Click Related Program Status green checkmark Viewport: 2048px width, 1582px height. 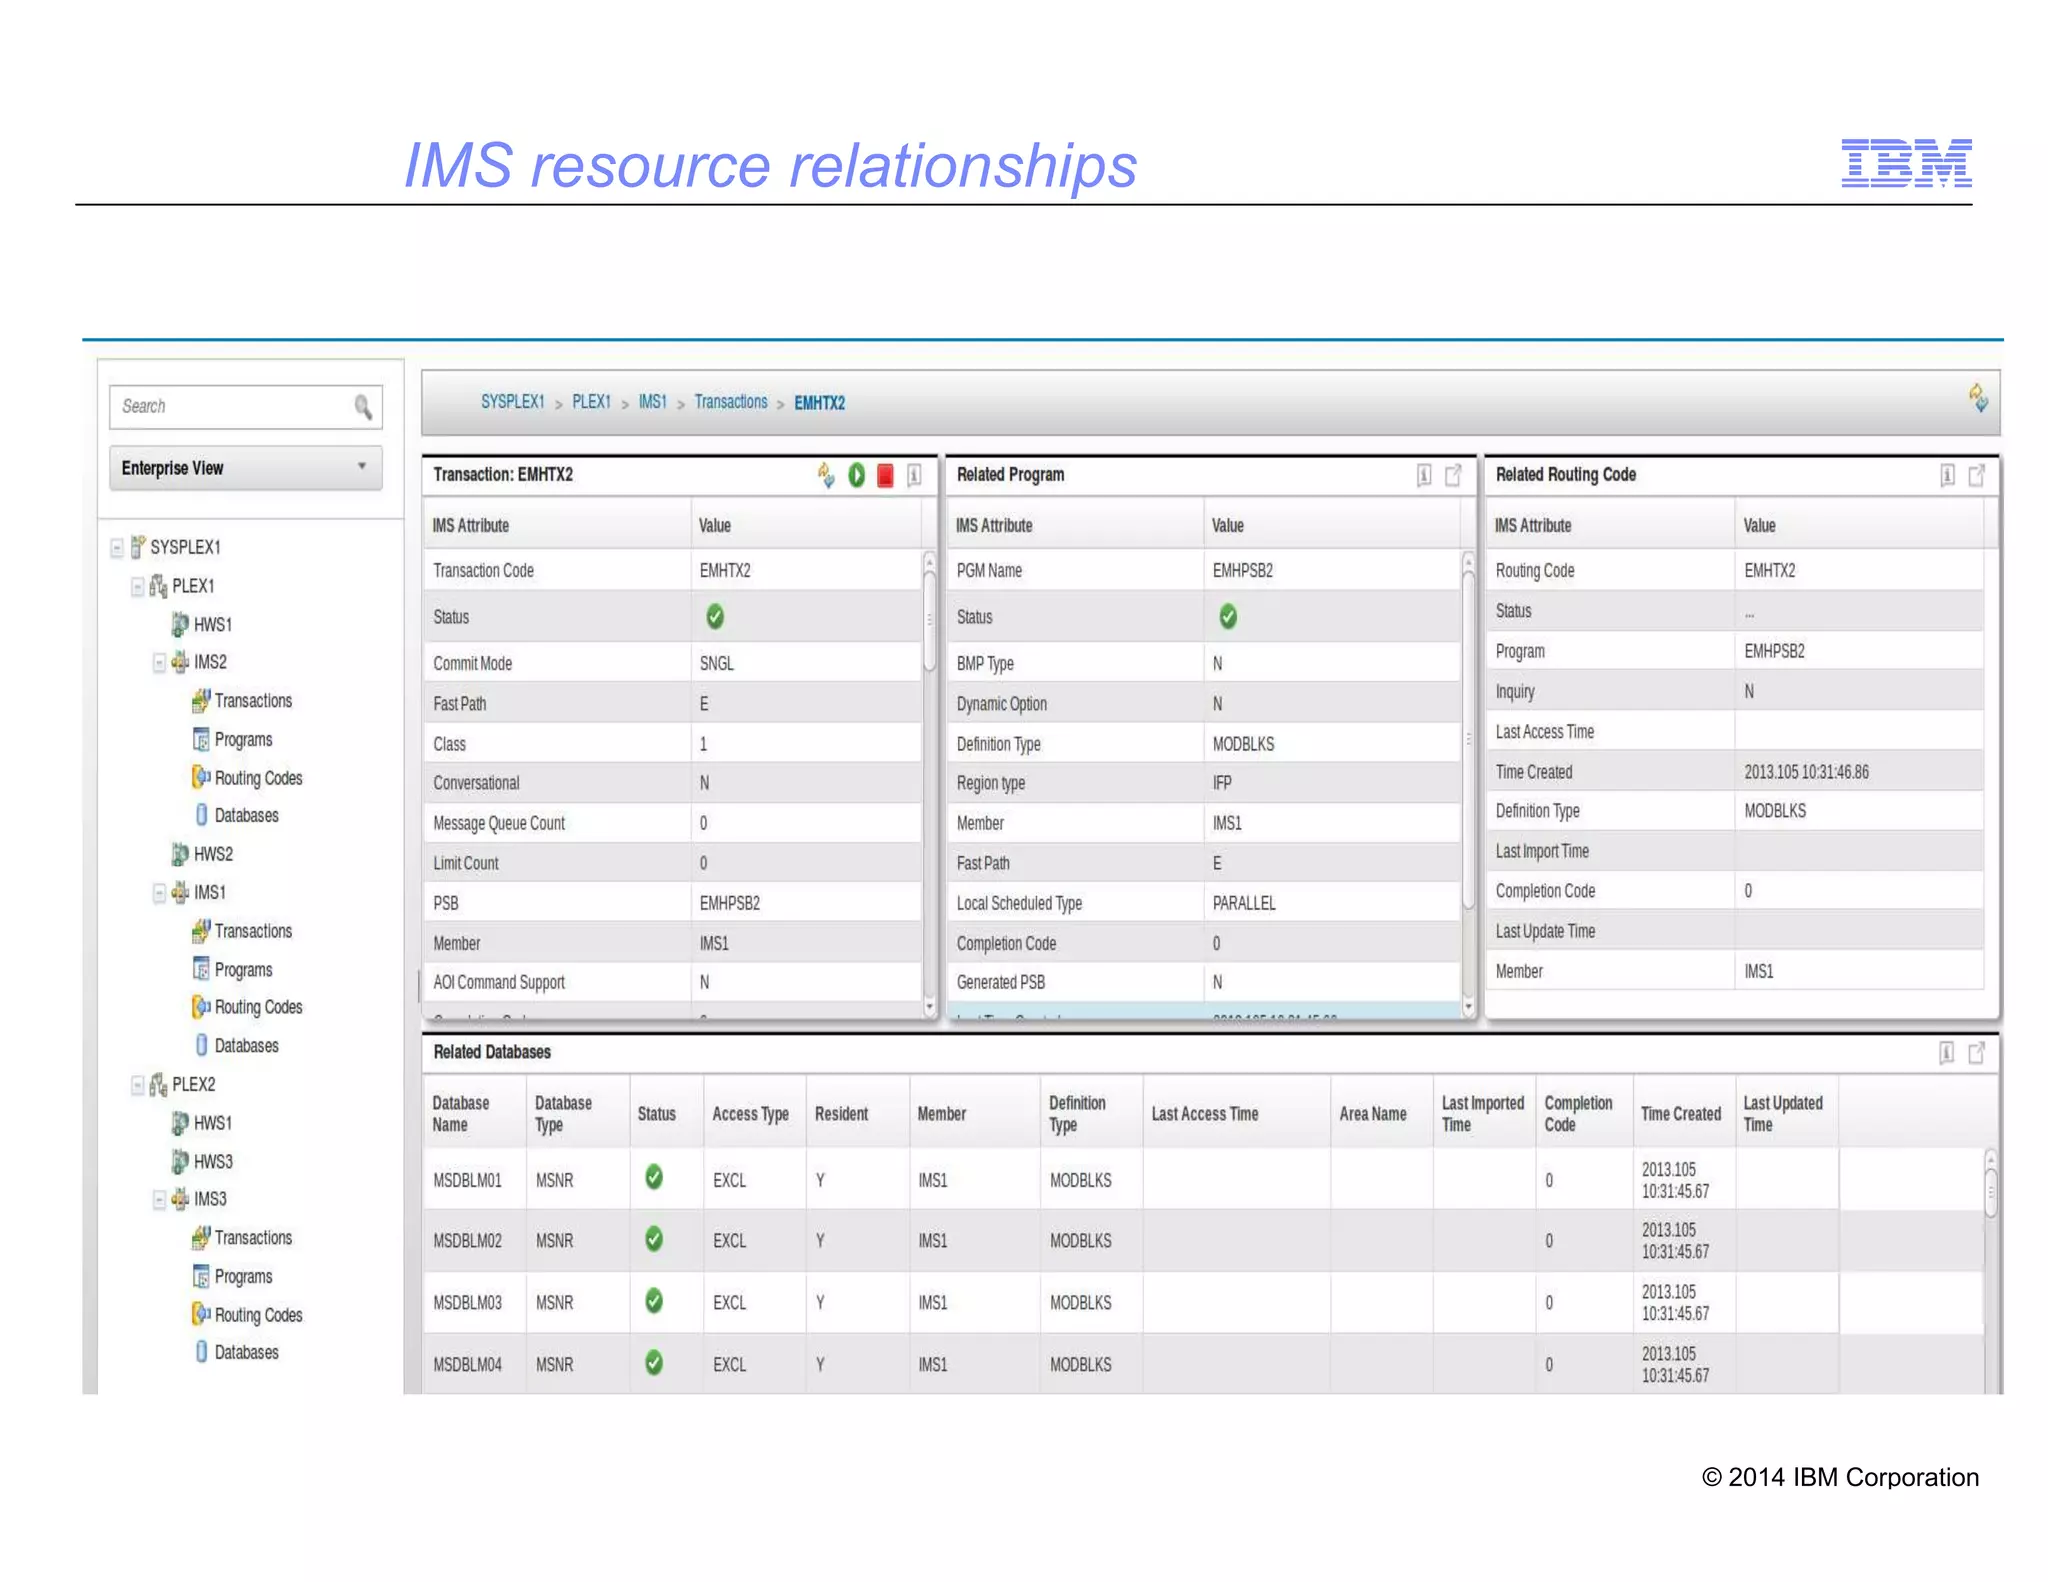click(x=1228, y=617)
